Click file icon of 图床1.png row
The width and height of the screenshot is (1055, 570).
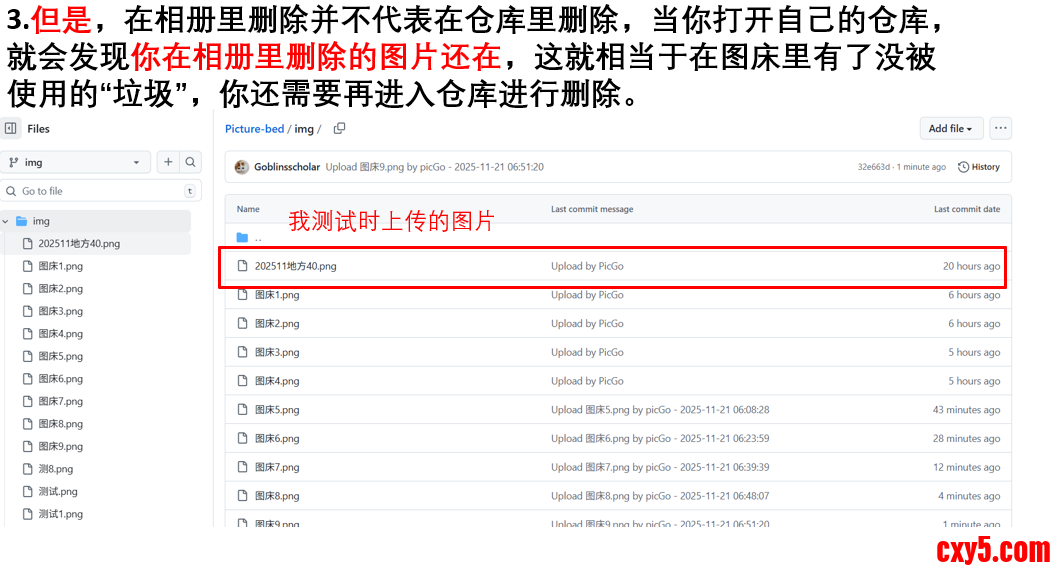click(x=242, y=295)
